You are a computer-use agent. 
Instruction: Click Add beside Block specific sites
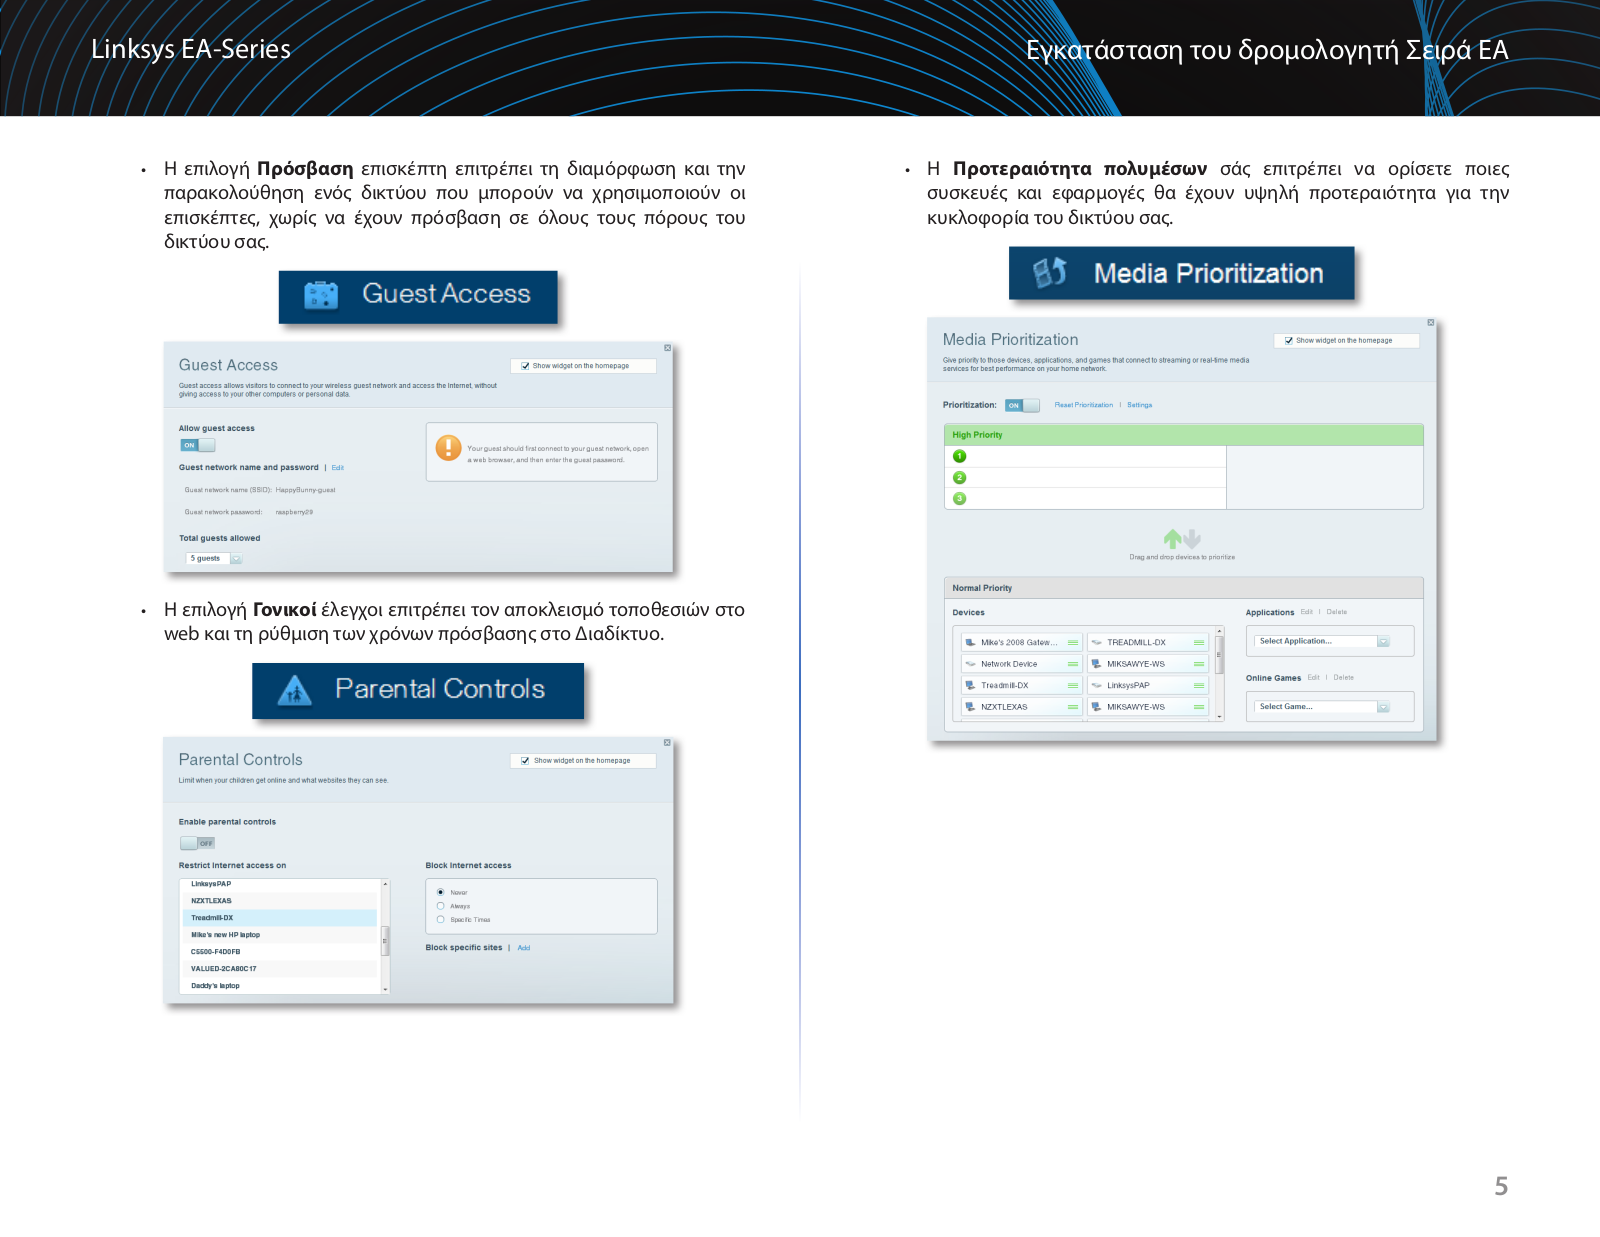(x=524, y=948)
